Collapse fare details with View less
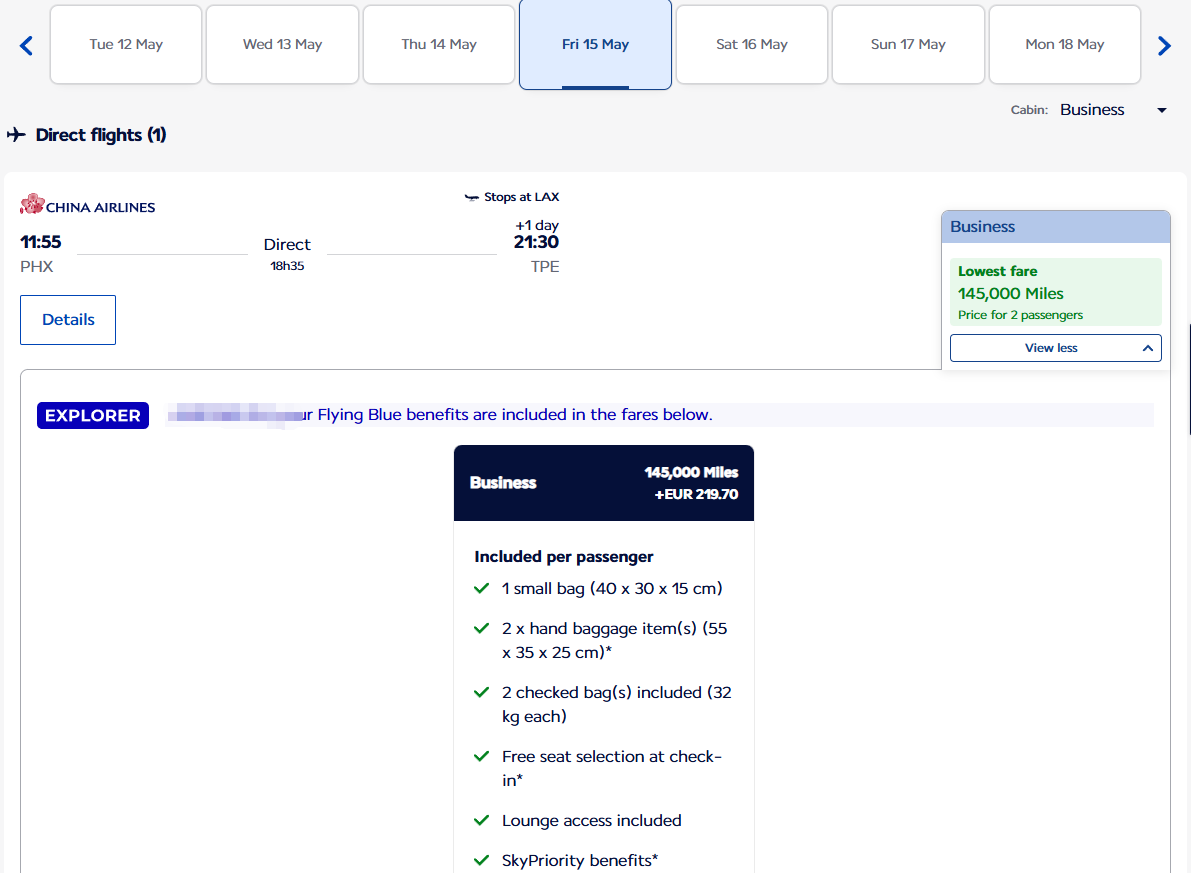The height and width of the screenshot is (873, 1191). [1056, 348]
